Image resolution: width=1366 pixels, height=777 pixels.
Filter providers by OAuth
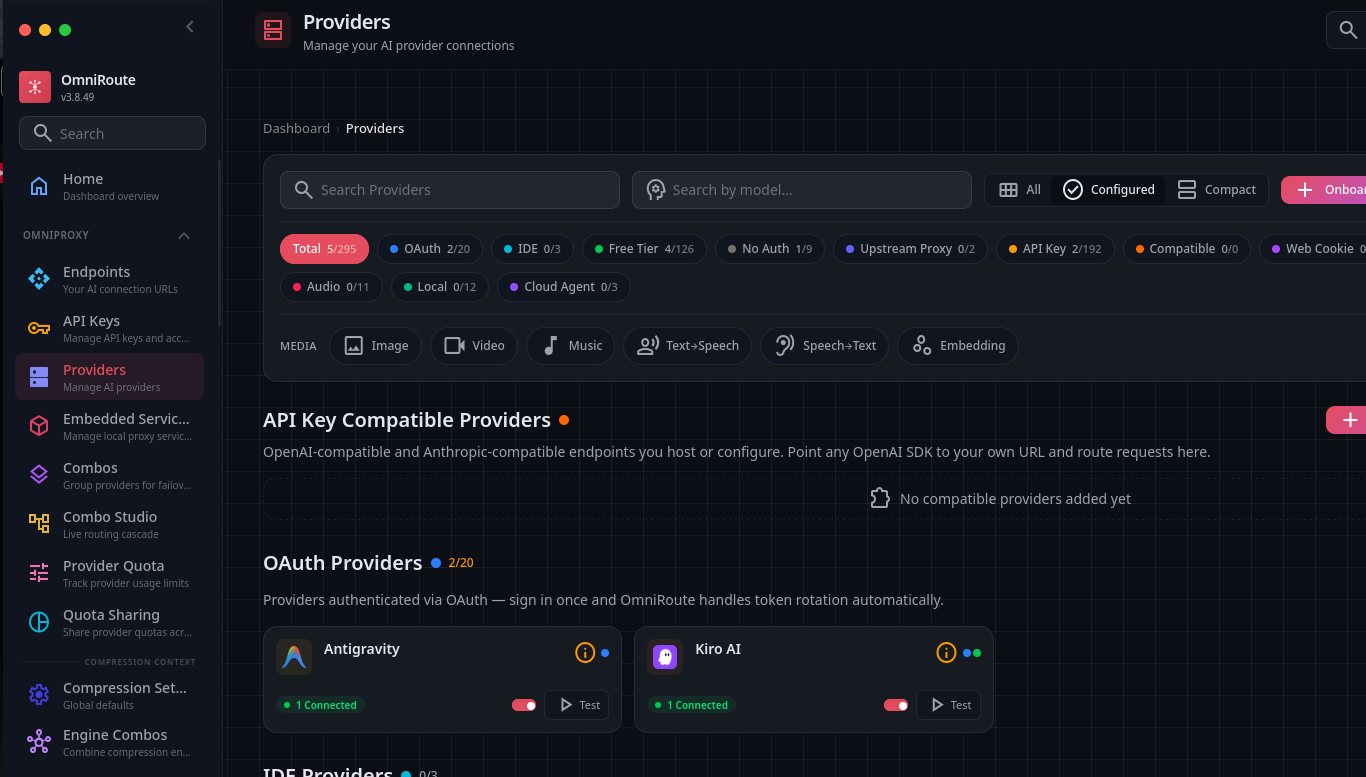430,249
